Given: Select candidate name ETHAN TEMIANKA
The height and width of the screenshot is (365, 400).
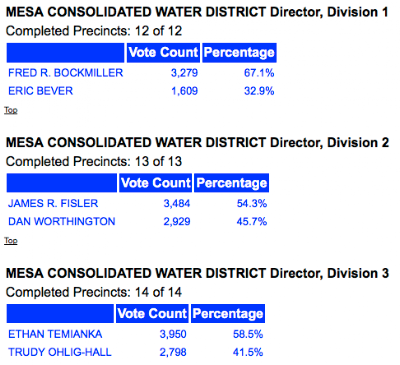Looking at the screenshot, I should point(55,334).
